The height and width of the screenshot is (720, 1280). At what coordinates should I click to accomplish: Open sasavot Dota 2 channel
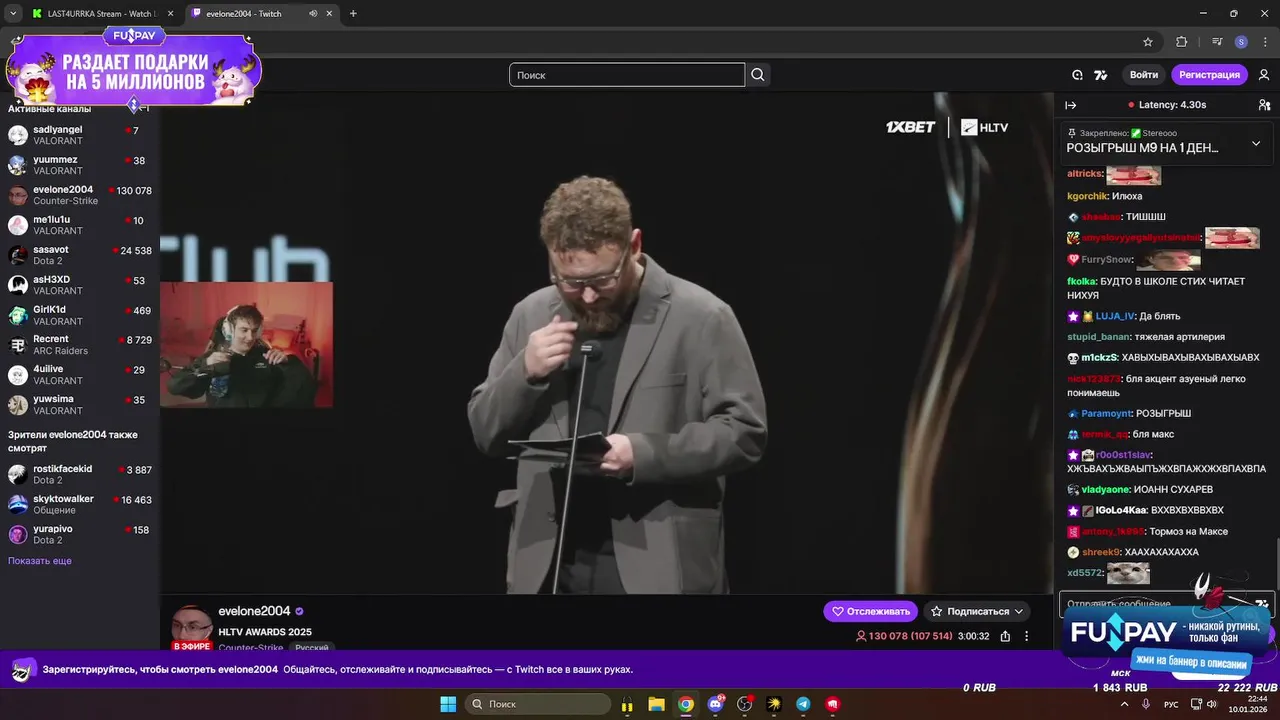[80, 255]
